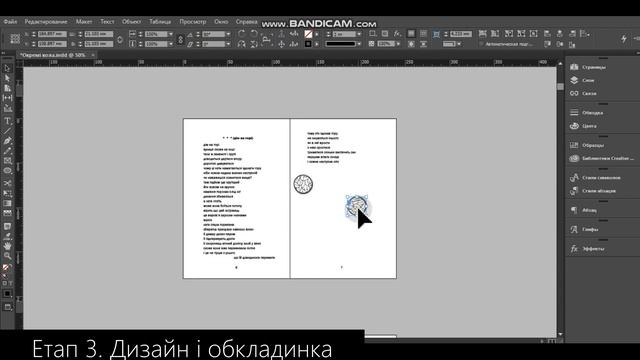
Task: Select the Selection tool arrow
Action: click(x=7, y=68)
